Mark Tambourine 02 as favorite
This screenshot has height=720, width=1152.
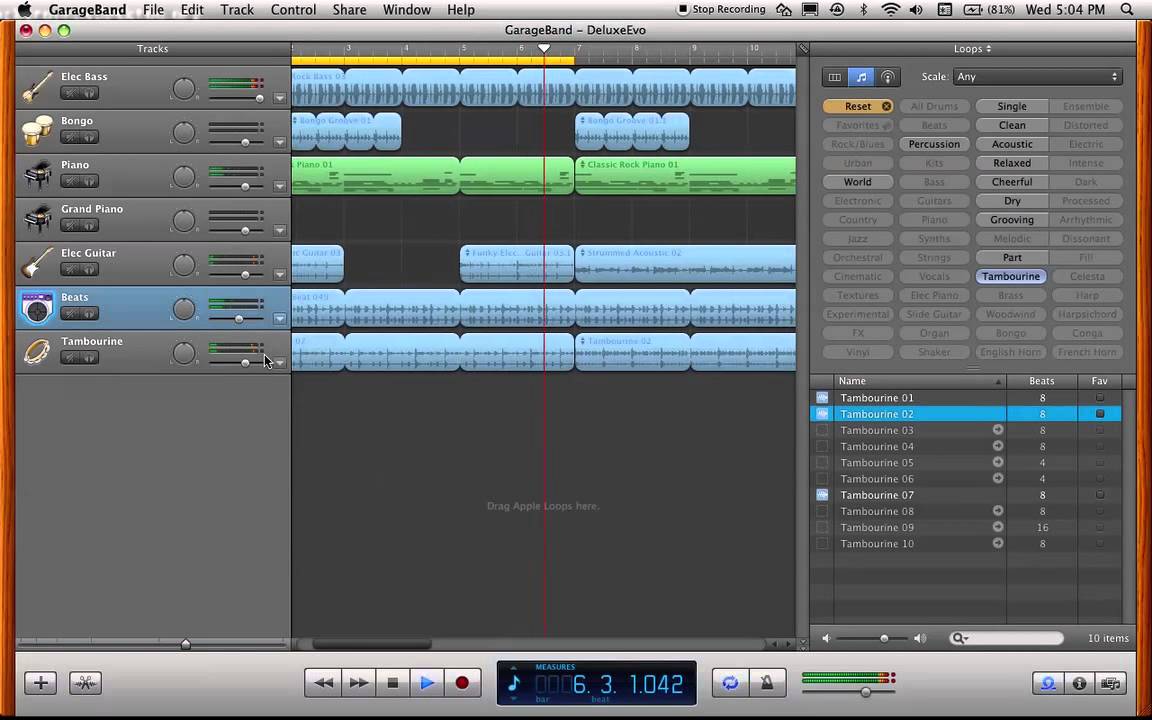click(x=1100, y=414)
